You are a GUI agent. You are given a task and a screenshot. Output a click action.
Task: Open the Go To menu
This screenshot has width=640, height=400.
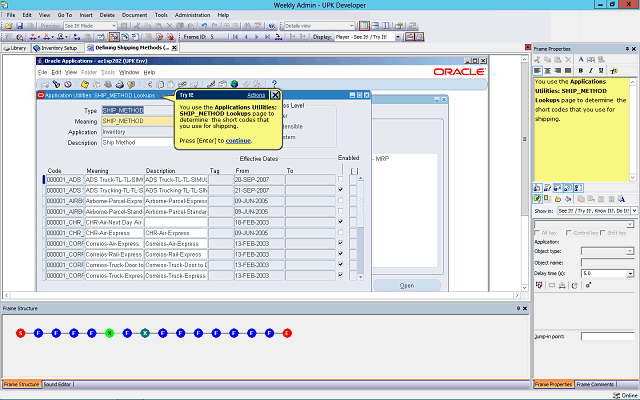click(x=64, y=15)
